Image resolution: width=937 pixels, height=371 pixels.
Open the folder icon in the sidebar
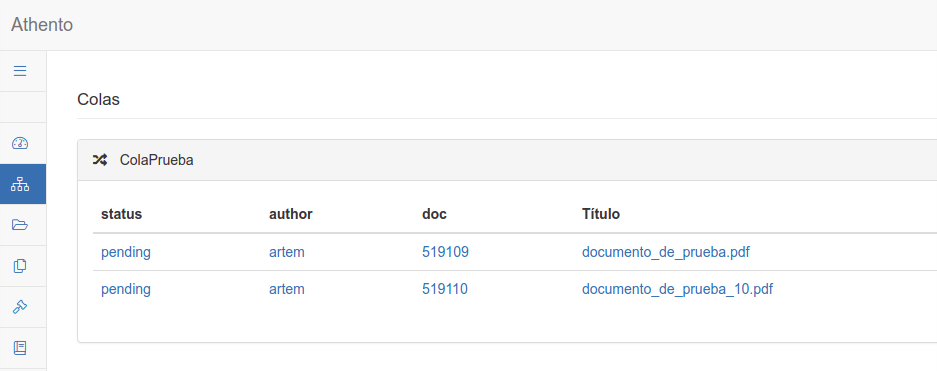coord(20,225)
